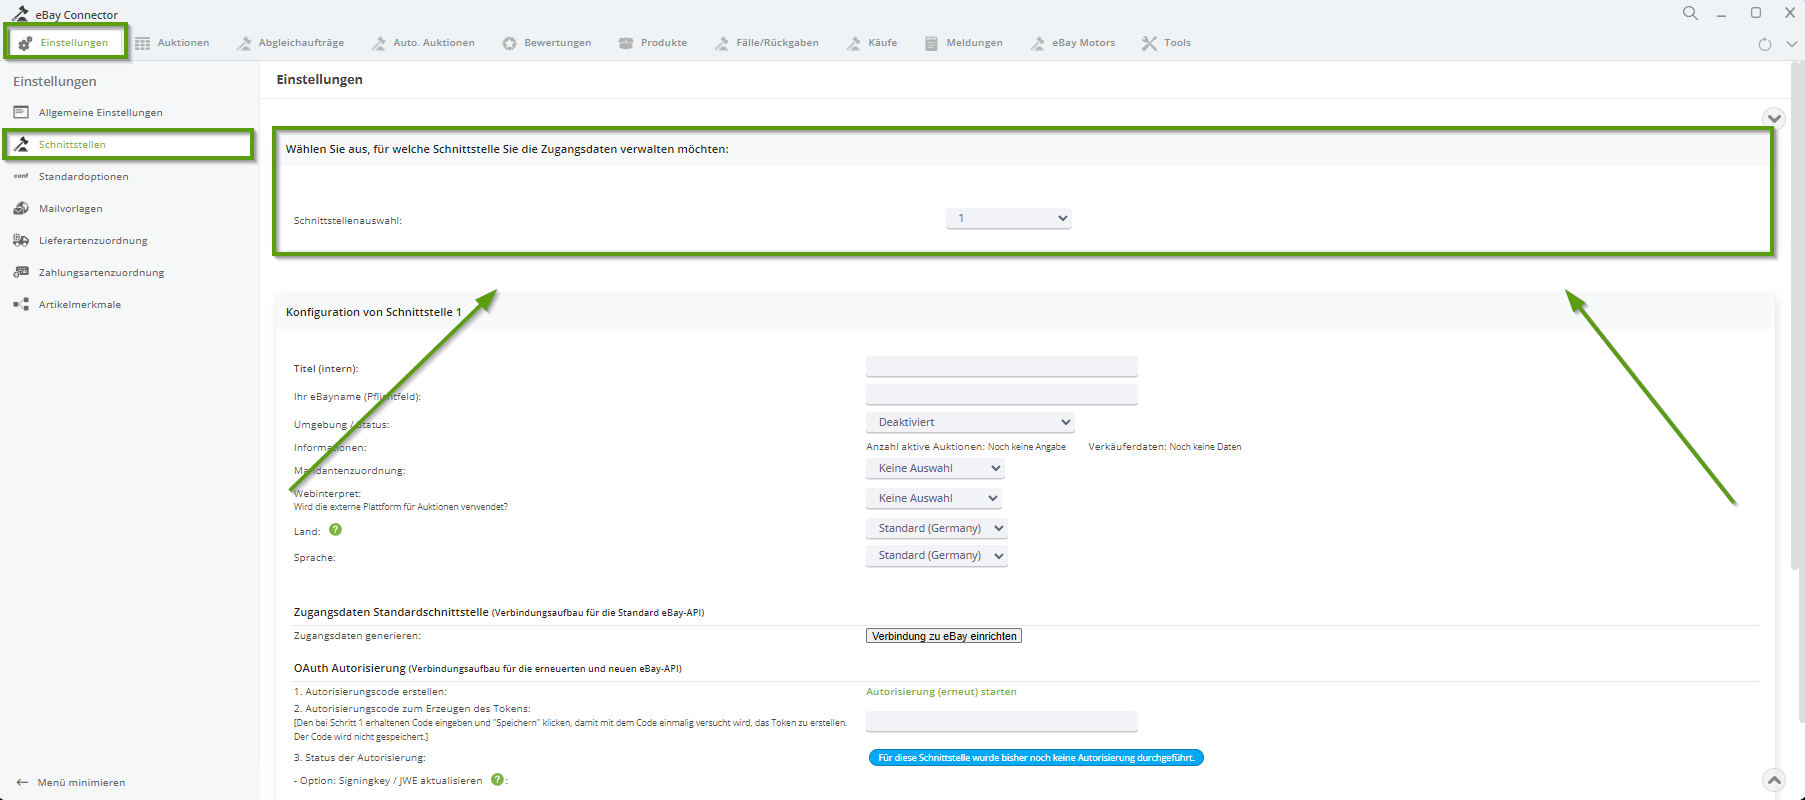Open Standardoptionen in the sidebar
The image size is (1805, 800).
pyautogui.click(x=83, y=177)
